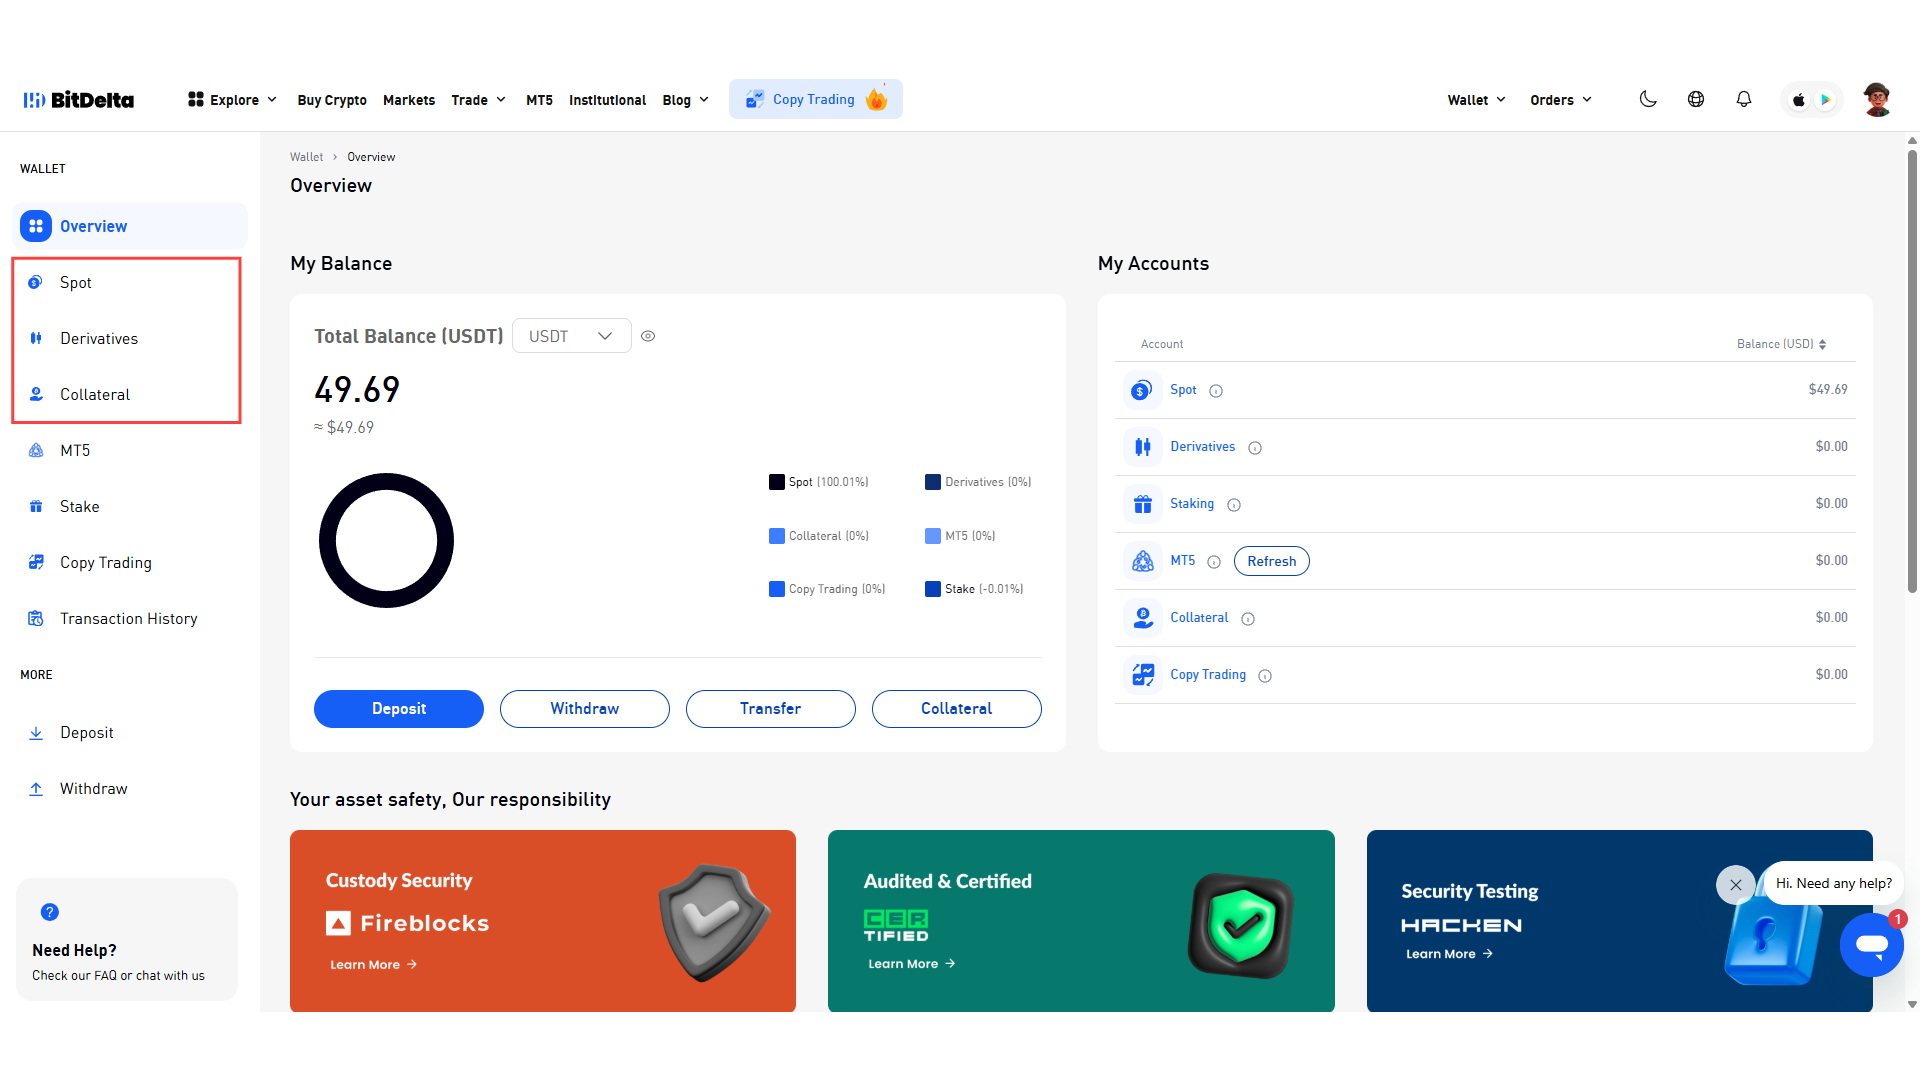This screenshot has height=1080, width=1920.
Task: Click info icon next to Copy Trading account
Action: 1265,676
